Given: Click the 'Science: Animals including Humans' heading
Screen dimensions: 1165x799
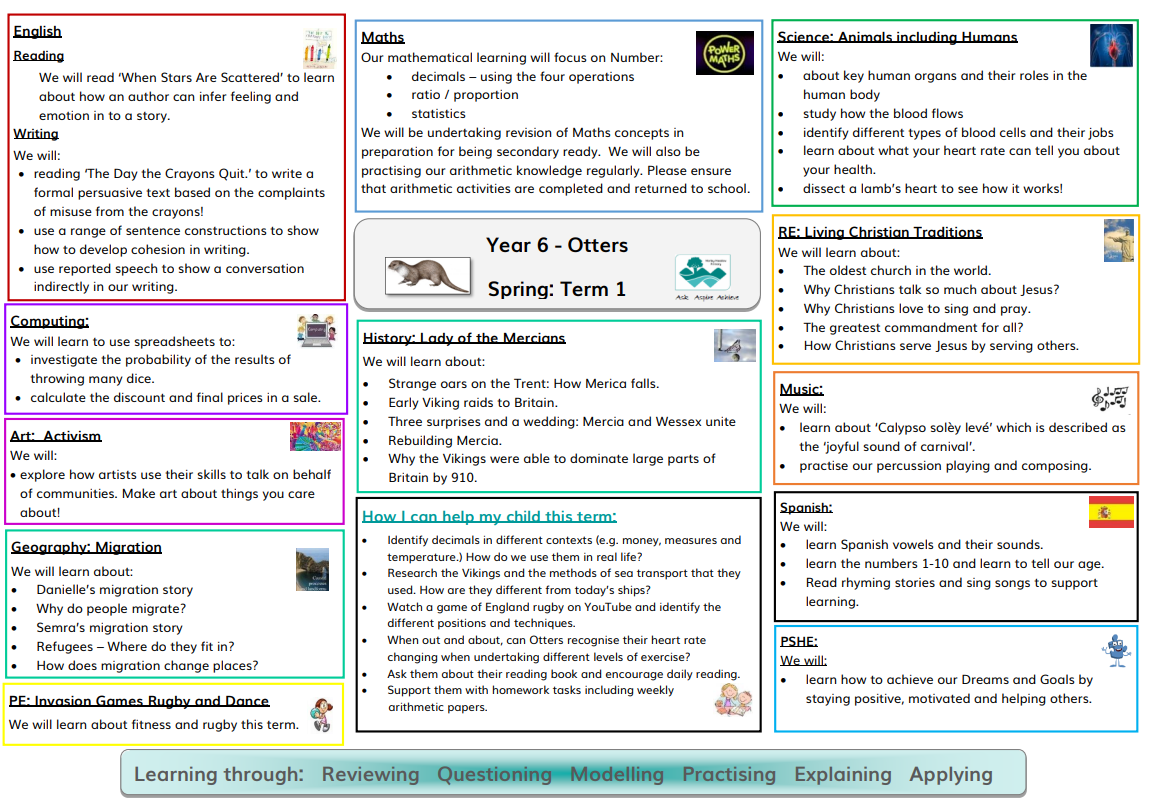Looking at the screenshot, I should 897,37.
